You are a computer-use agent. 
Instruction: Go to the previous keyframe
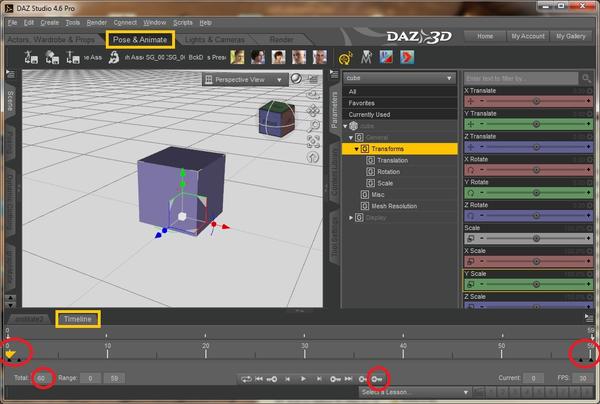272,379
